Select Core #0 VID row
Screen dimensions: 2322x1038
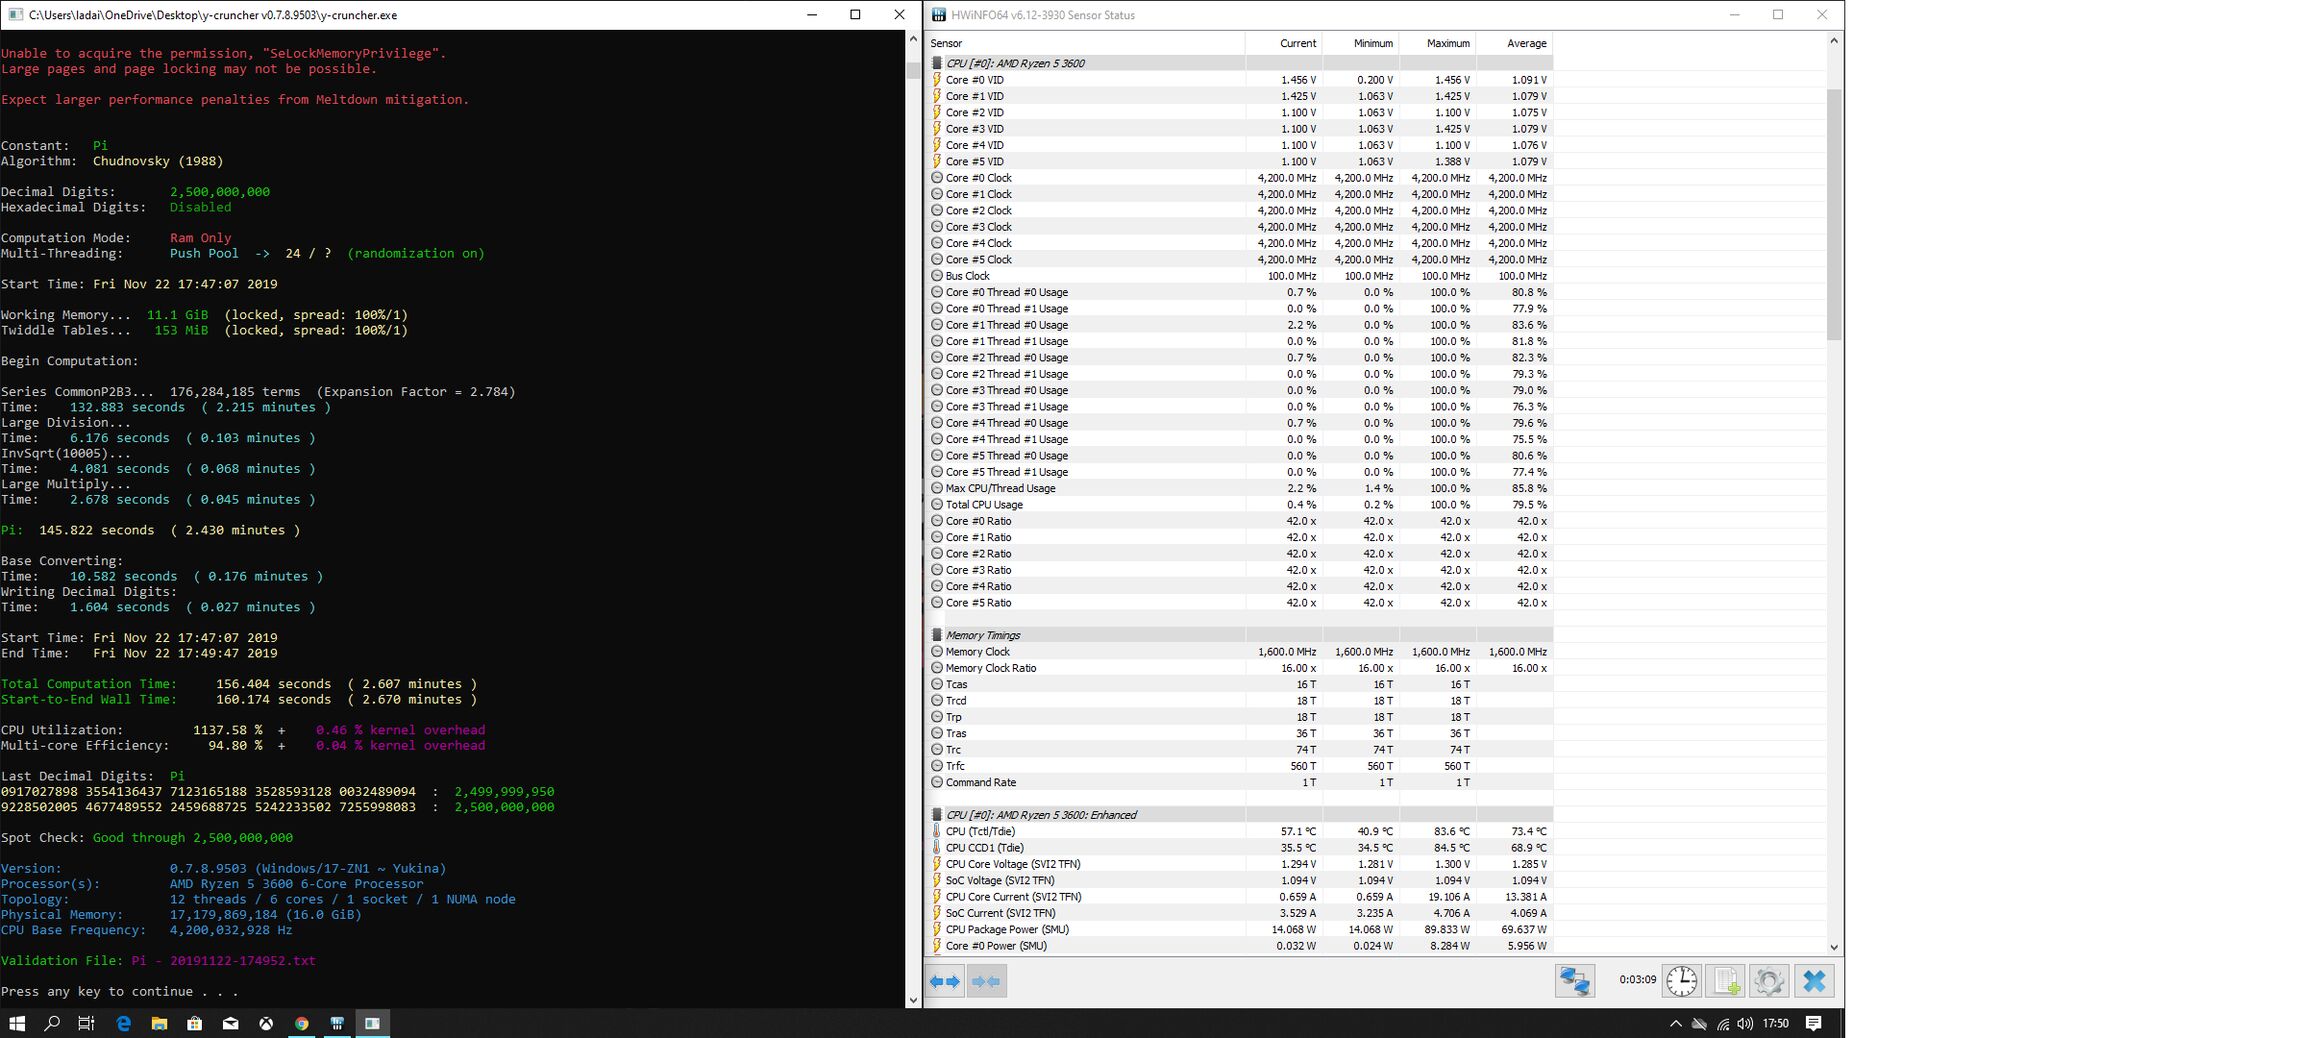(1240, 80)
